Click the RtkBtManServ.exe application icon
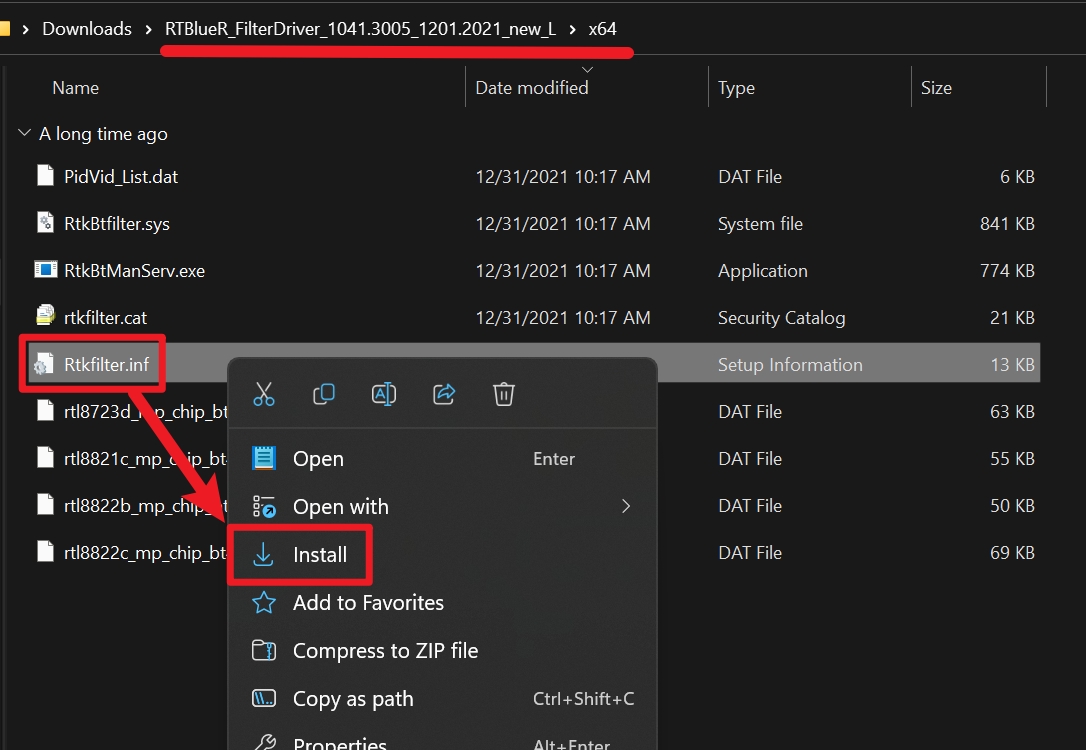 (x=45, y=270)
